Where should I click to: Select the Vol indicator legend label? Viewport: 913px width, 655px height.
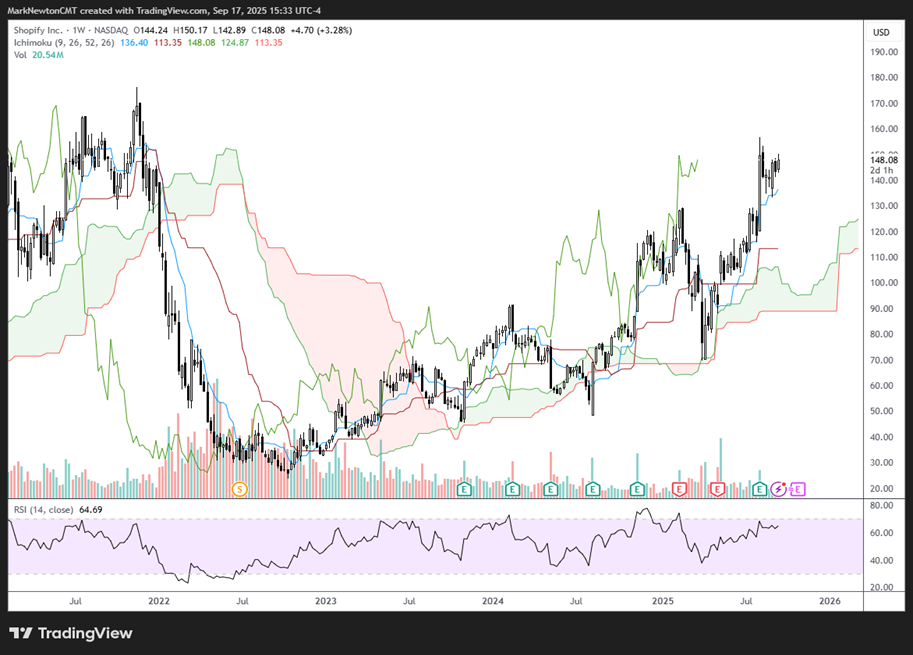coord(20,55)
